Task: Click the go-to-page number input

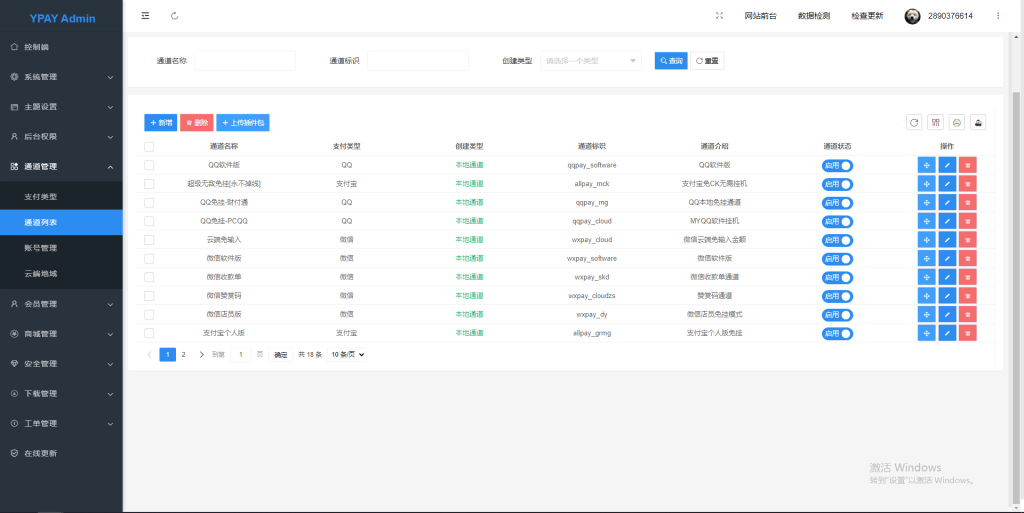Action: pos(240,354)
